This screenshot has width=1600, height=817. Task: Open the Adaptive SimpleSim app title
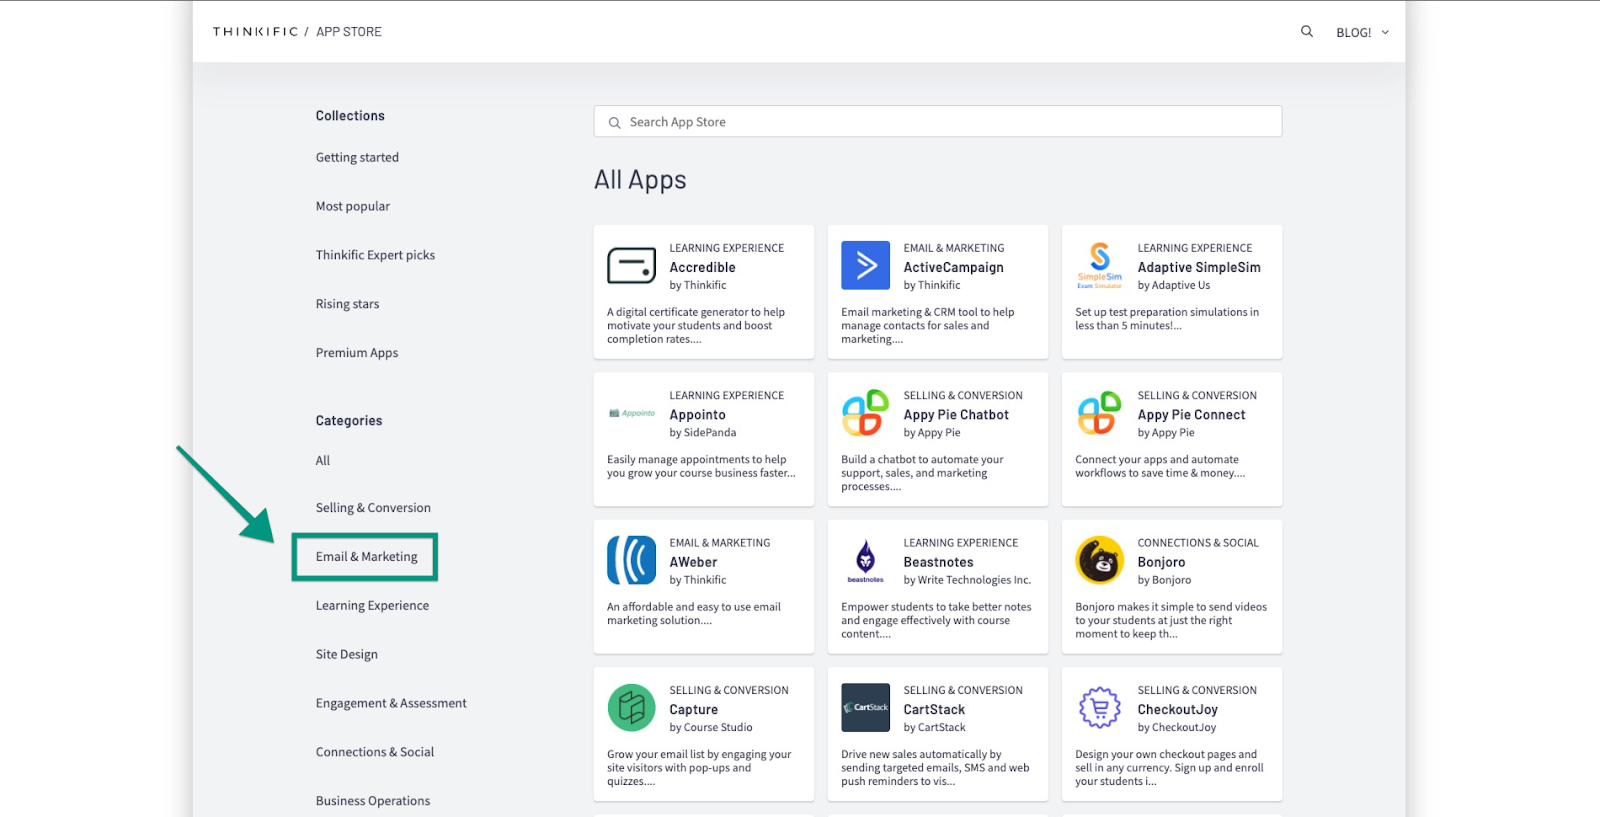(x=1199, y=268)
